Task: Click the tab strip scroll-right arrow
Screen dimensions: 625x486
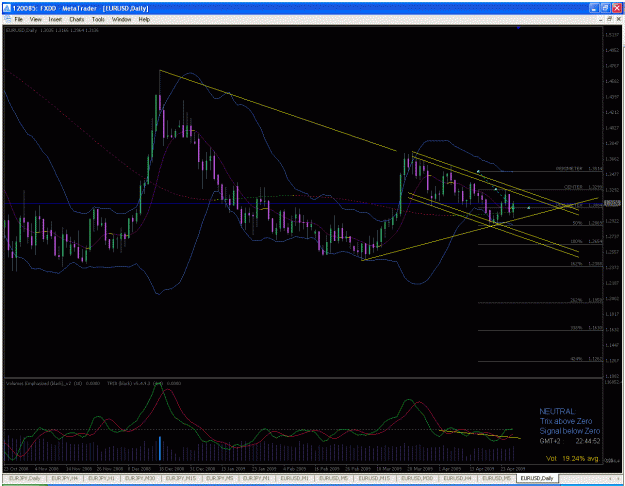Action: pos(618,478)
